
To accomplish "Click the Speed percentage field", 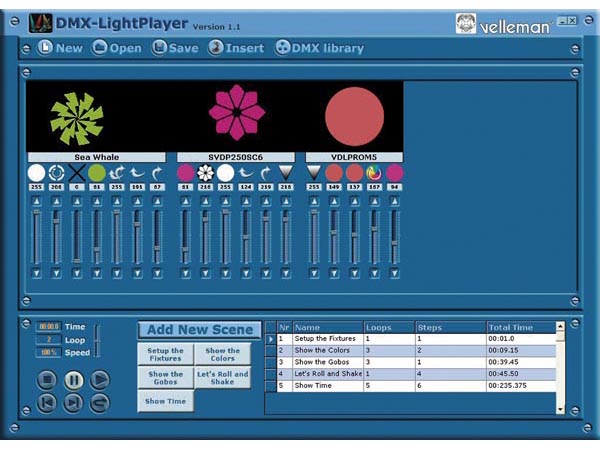I will 48,352.
